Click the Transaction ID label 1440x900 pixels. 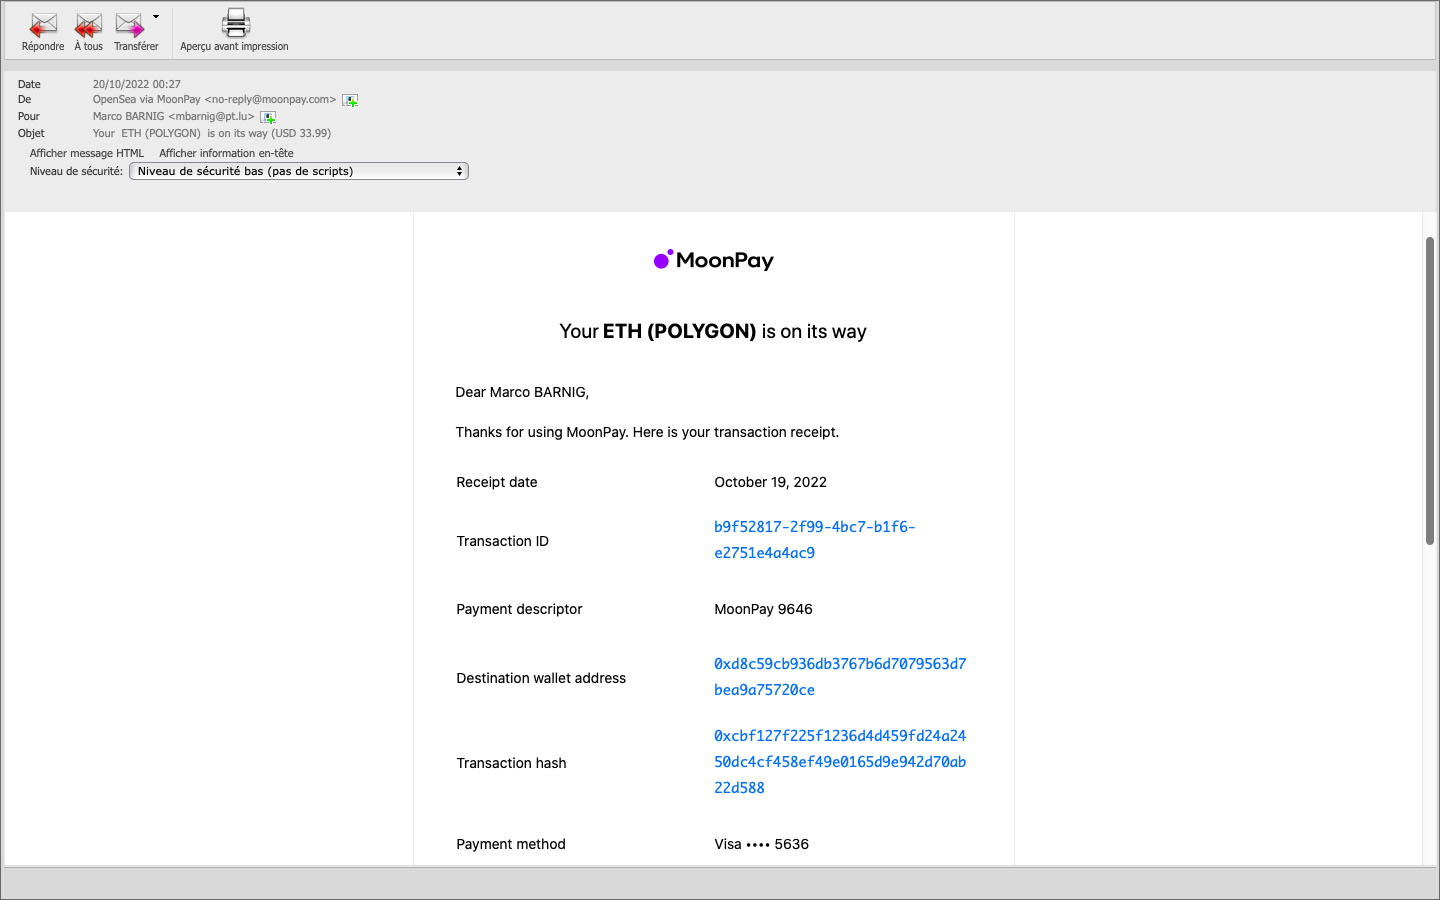pyautogui.click(x=502, y=541)
